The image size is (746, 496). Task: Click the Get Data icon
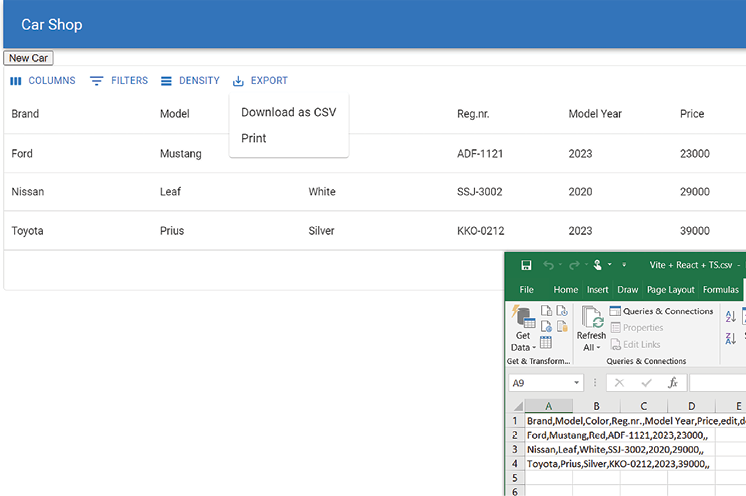click(522, 319)
